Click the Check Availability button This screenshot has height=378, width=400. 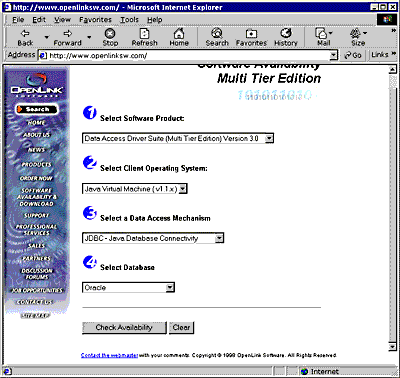[x=124, y=328]
